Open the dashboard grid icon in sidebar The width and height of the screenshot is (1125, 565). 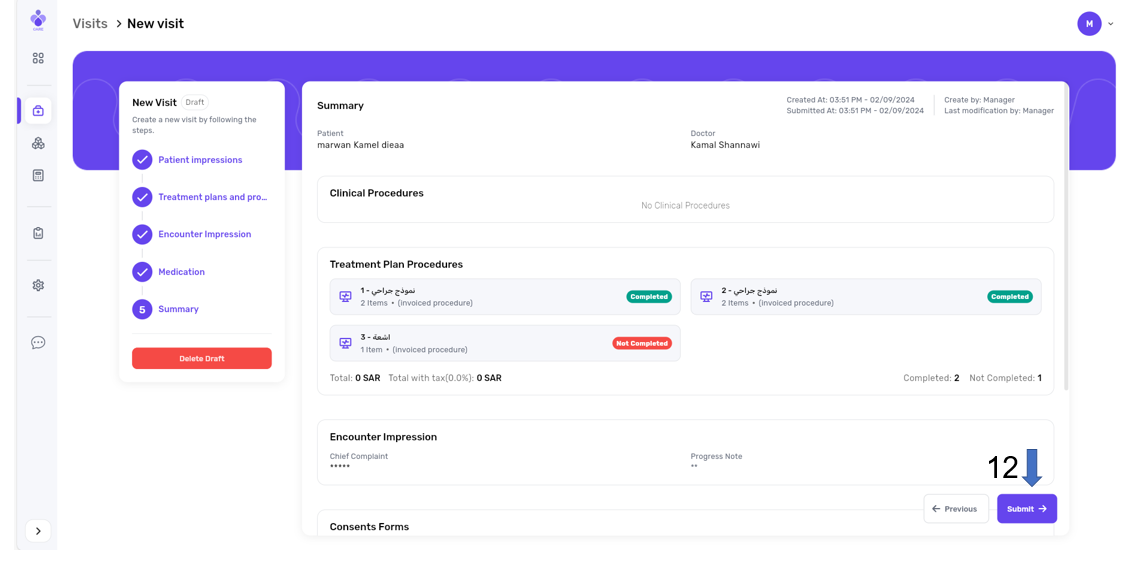[38, 59]
